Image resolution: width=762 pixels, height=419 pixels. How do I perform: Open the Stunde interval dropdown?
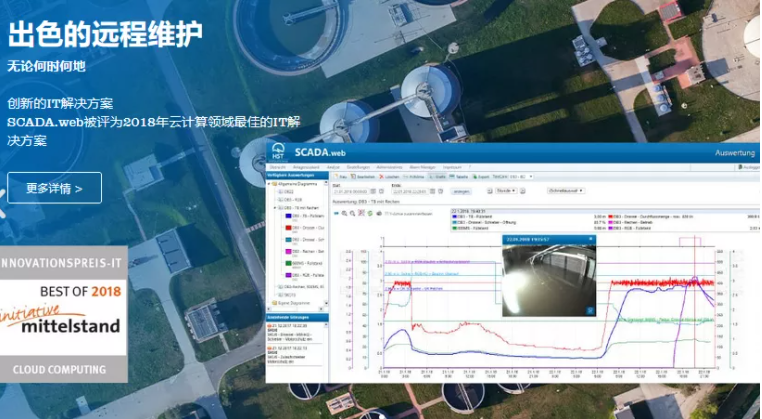tap(506, 189)
